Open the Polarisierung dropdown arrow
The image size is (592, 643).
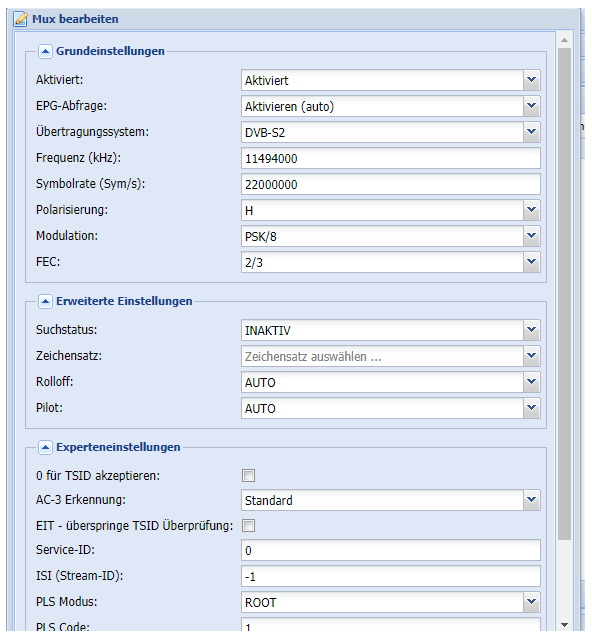(532, 210)
